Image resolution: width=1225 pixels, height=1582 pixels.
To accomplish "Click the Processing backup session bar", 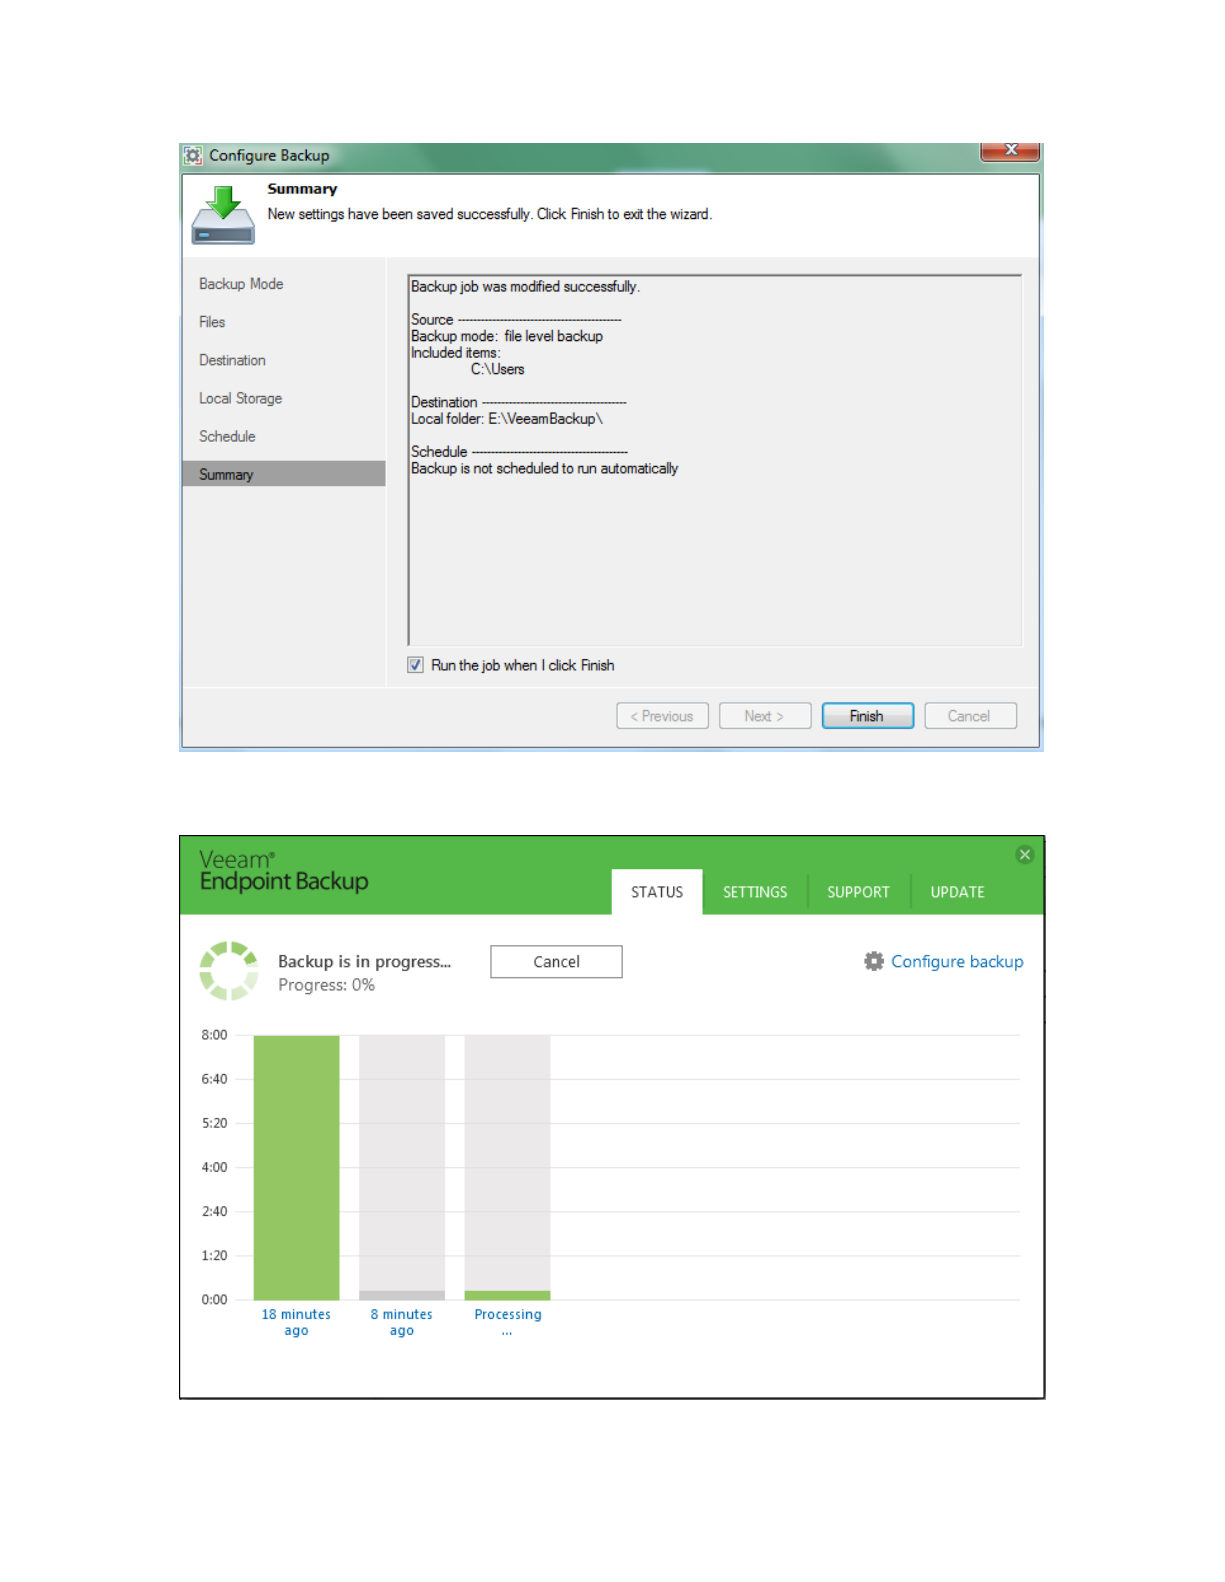I will click(507, 1167).
